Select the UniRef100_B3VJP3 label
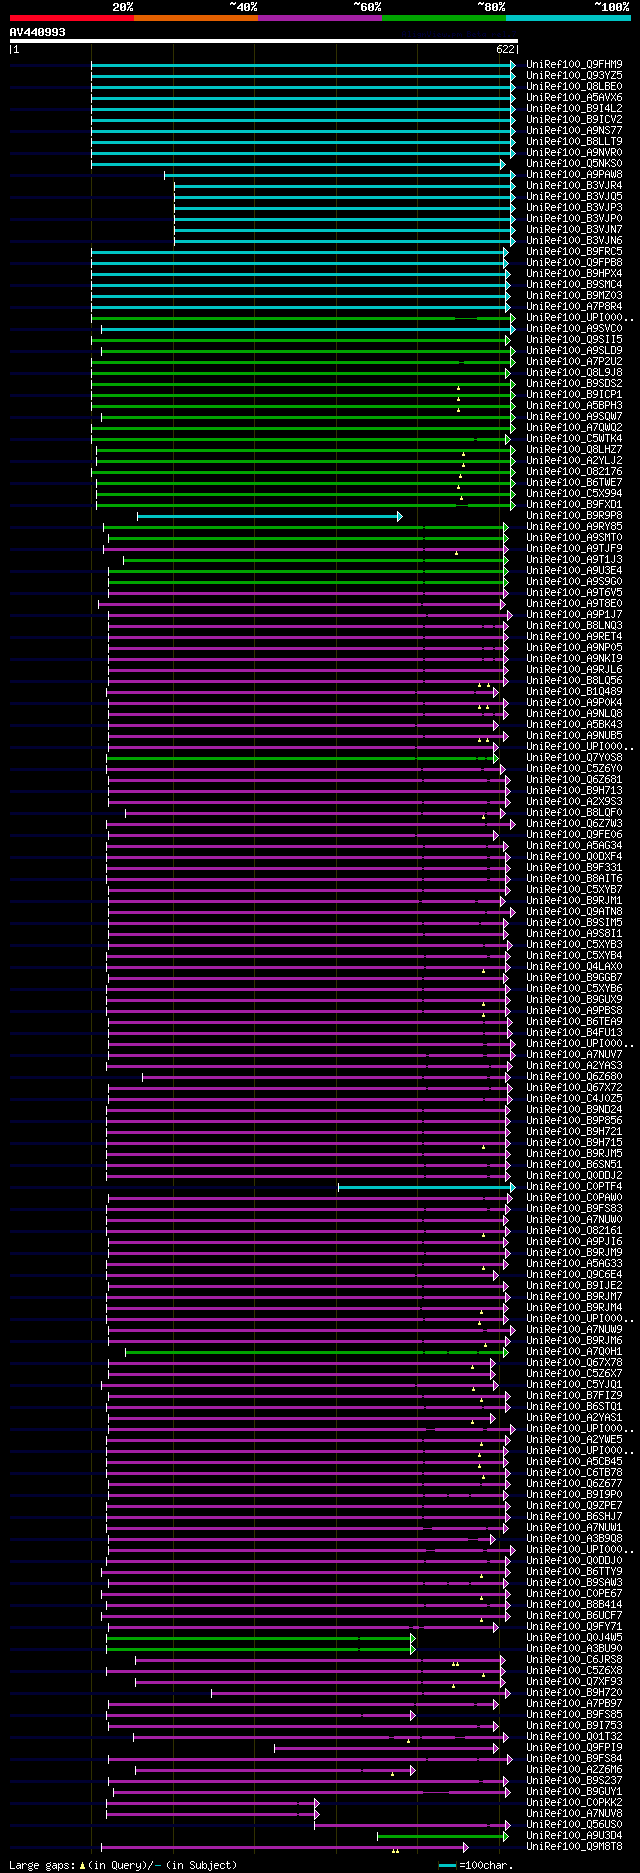Image resolution: width=640 pixels, height=1873 pixels. point(574,208)
